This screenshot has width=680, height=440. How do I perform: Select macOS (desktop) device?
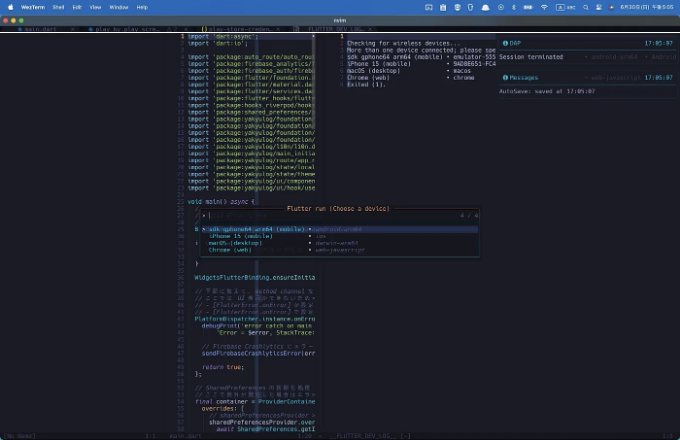(340, 243)
